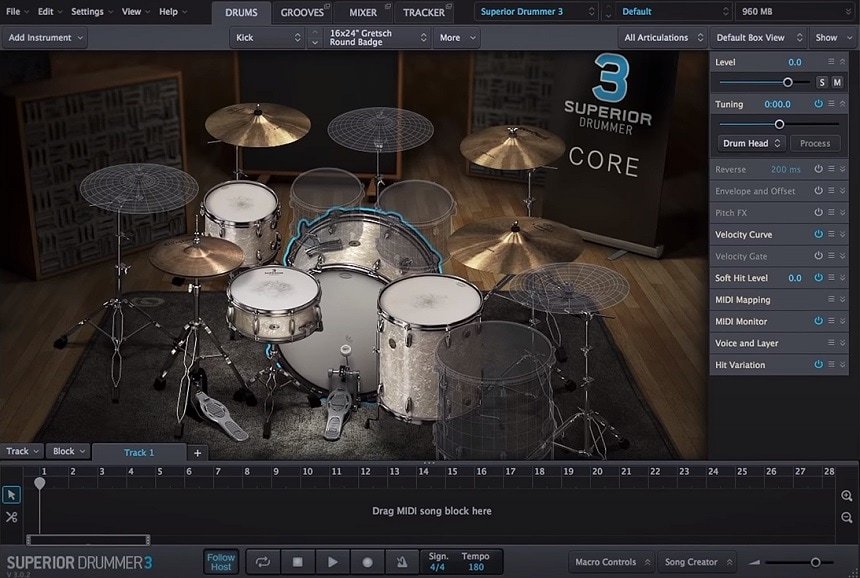Solo the selected drum with S button

point(822,82)
